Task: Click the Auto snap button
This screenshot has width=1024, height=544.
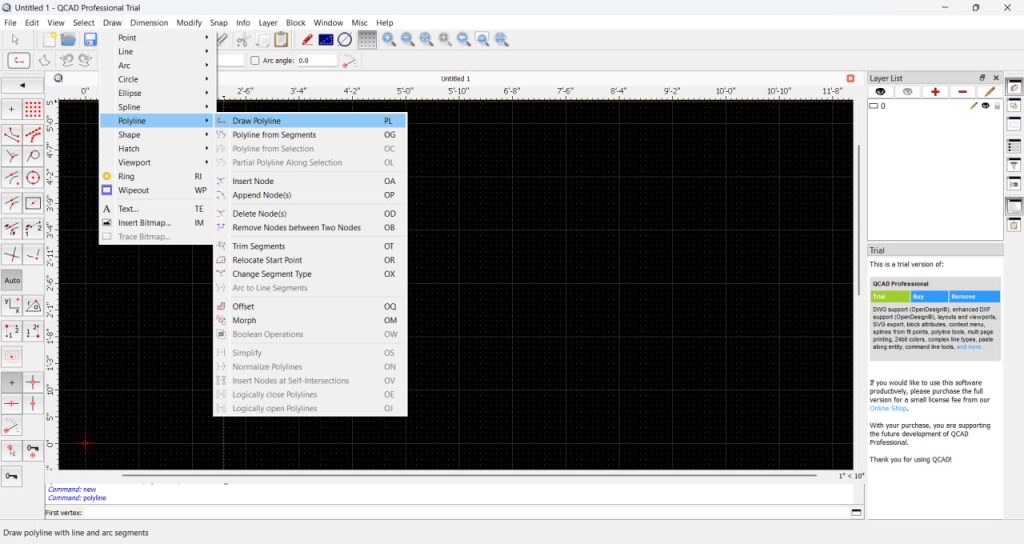Action: pos(12,280)
